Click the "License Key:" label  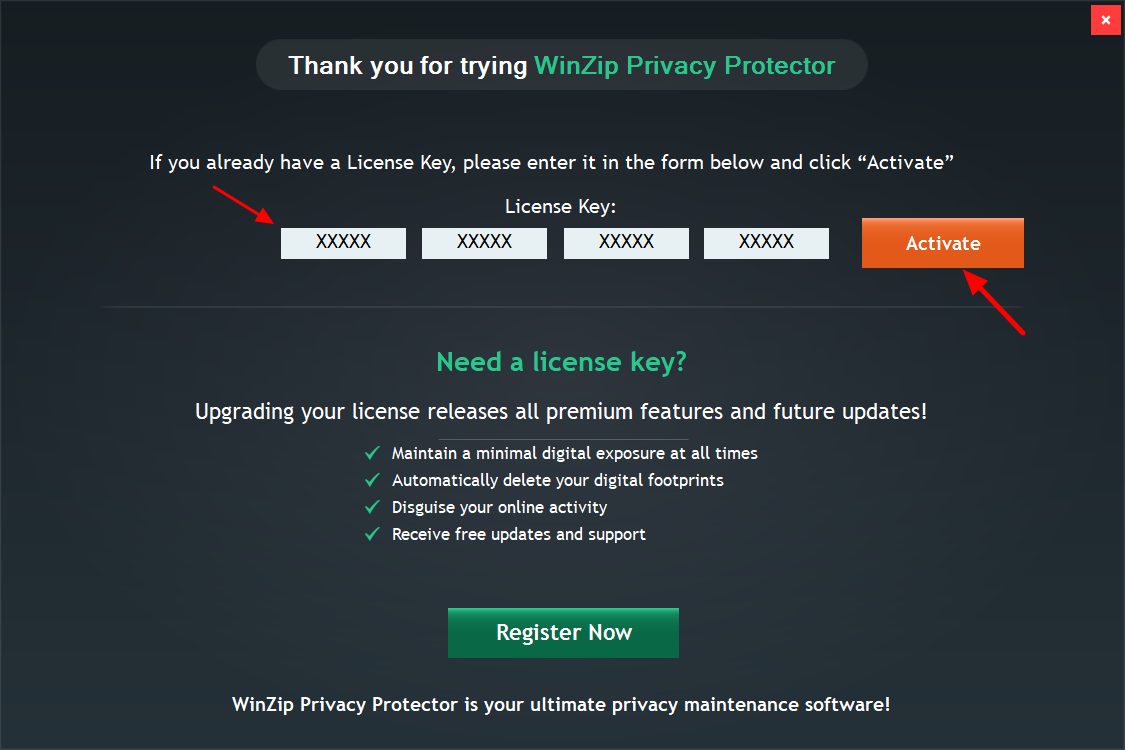click(561, 207)
